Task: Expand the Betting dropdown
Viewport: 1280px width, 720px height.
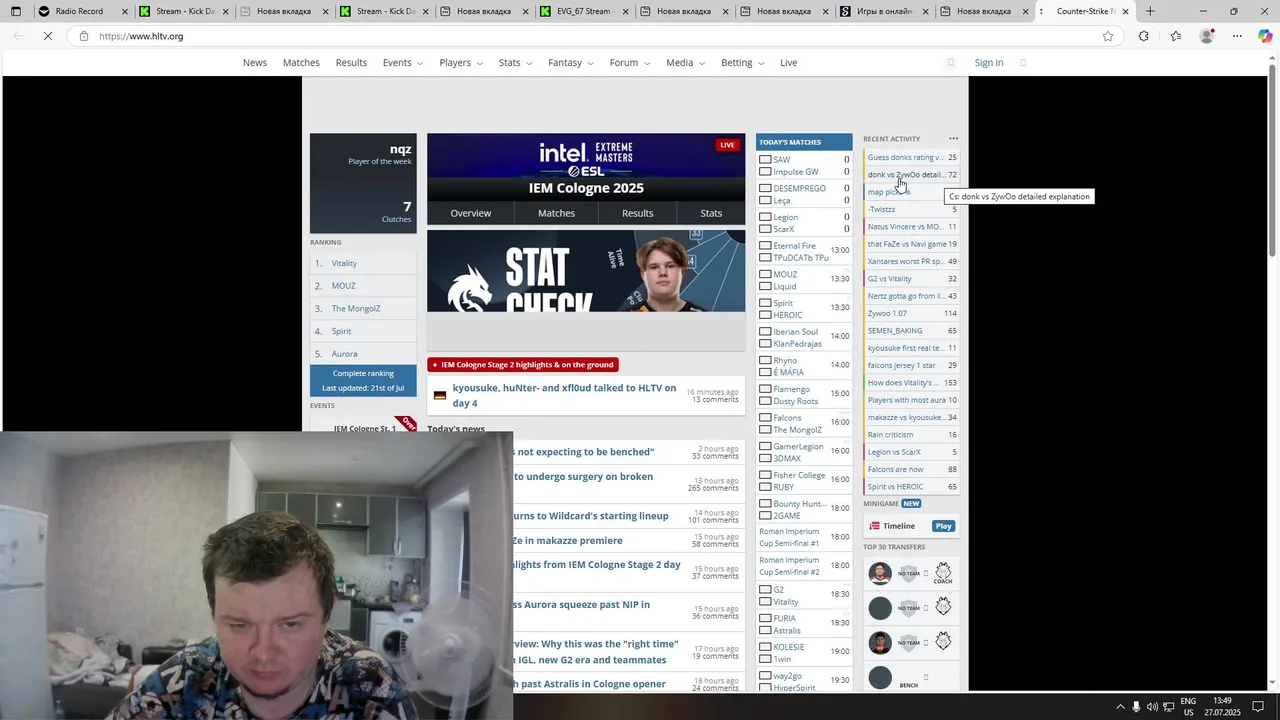Action: (743, 62)
